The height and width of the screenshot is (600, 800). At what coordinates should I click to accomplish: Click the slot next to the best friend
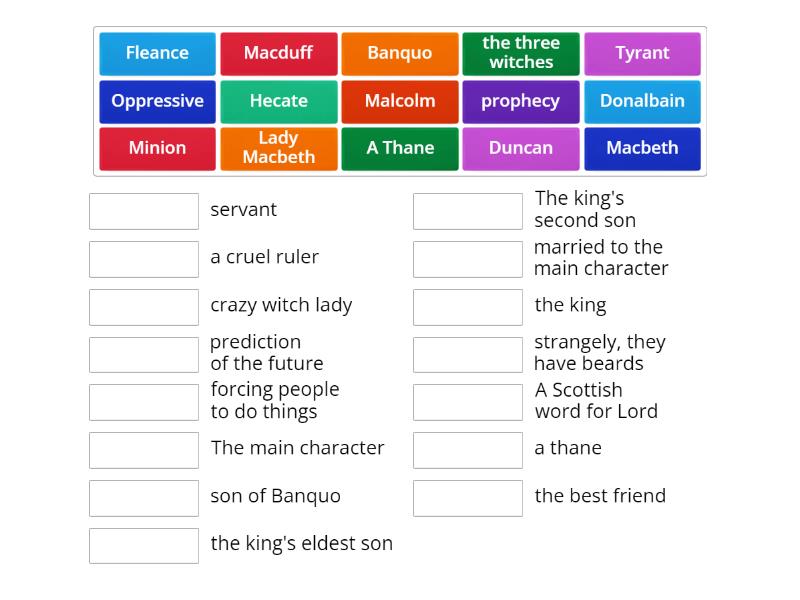click(x=468, y=497)
